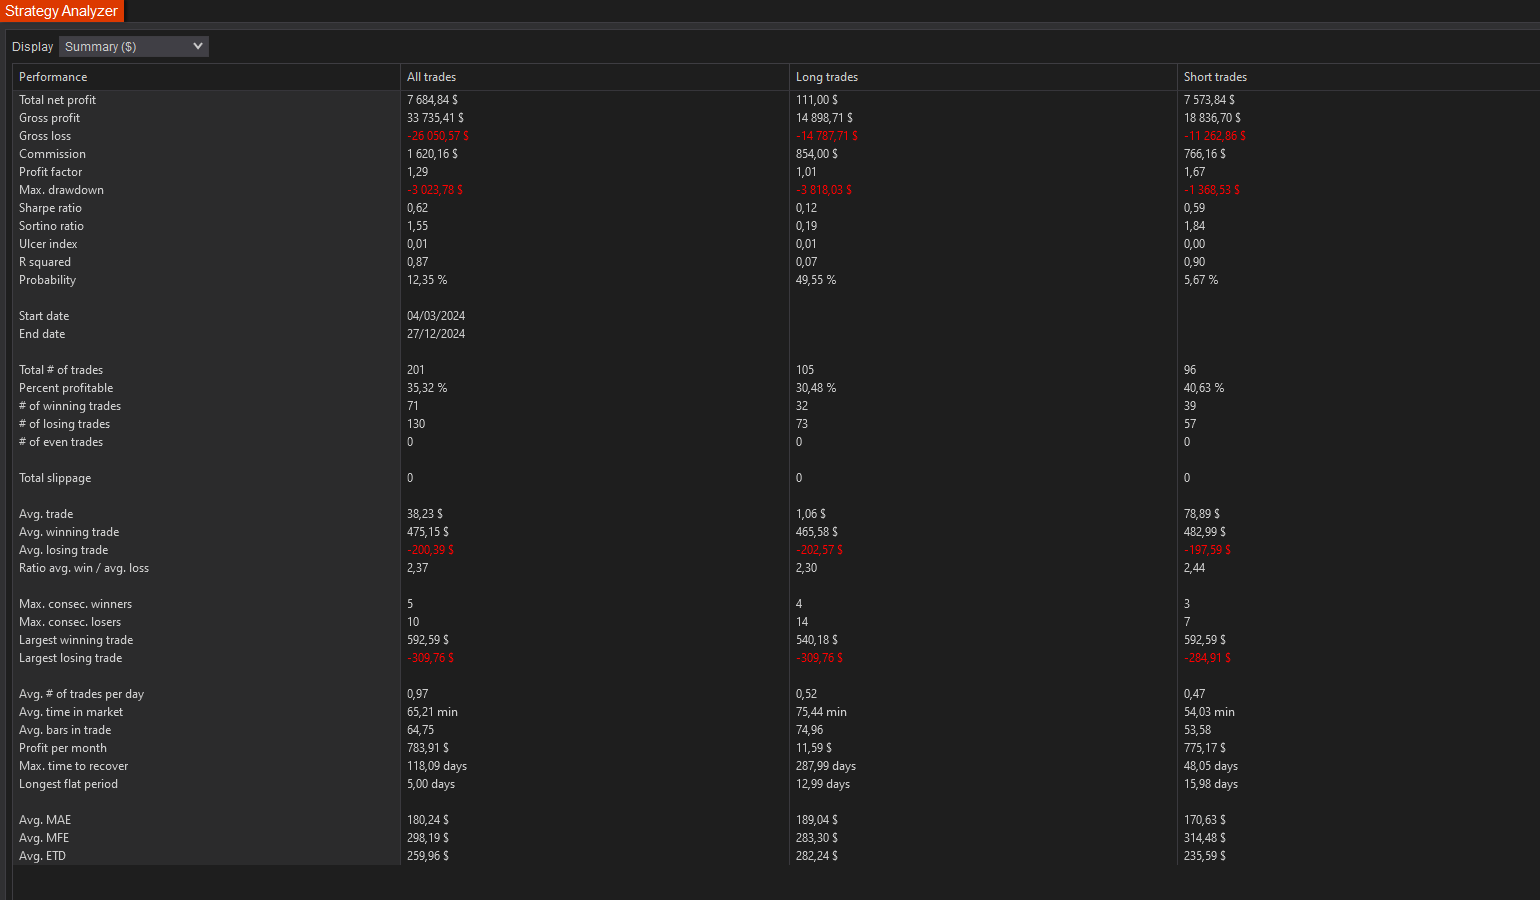Click Short trades percent profitable 40,63 %

[x=1204, y=388]
